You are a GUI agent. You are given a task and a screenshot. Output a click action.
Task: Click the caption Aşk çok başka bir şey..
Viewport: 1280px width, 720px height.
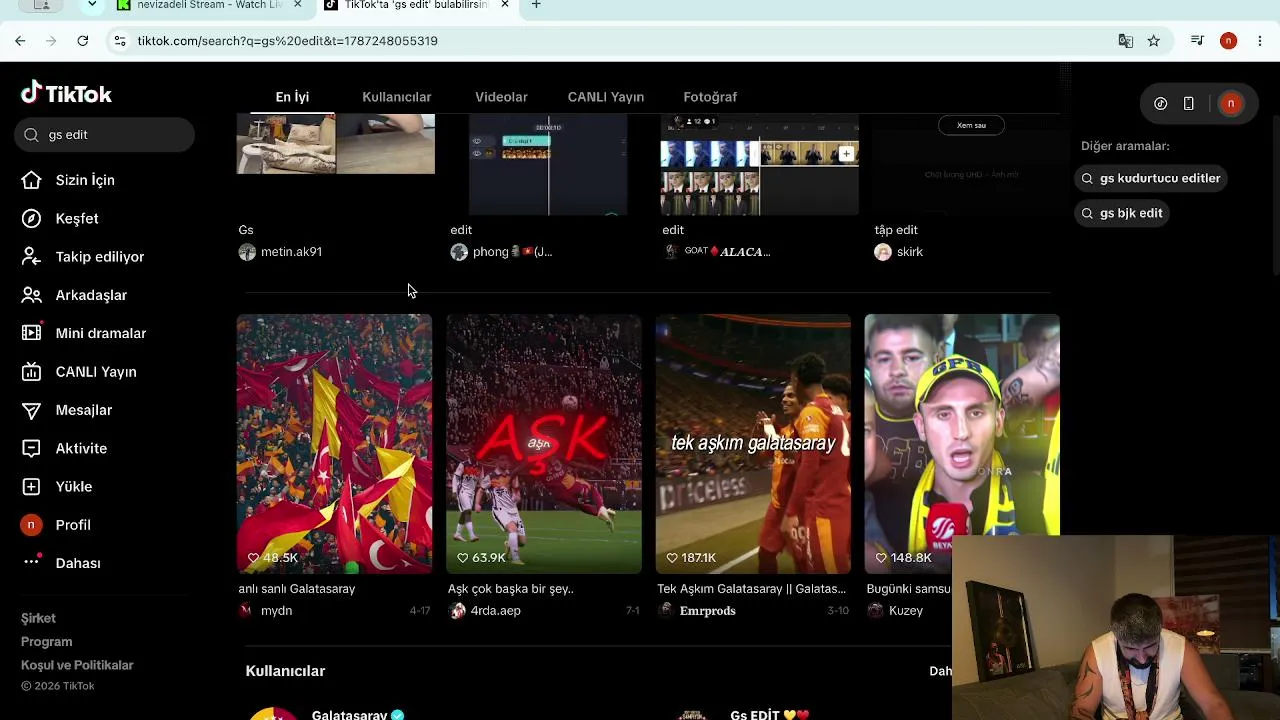click(510, 589)
